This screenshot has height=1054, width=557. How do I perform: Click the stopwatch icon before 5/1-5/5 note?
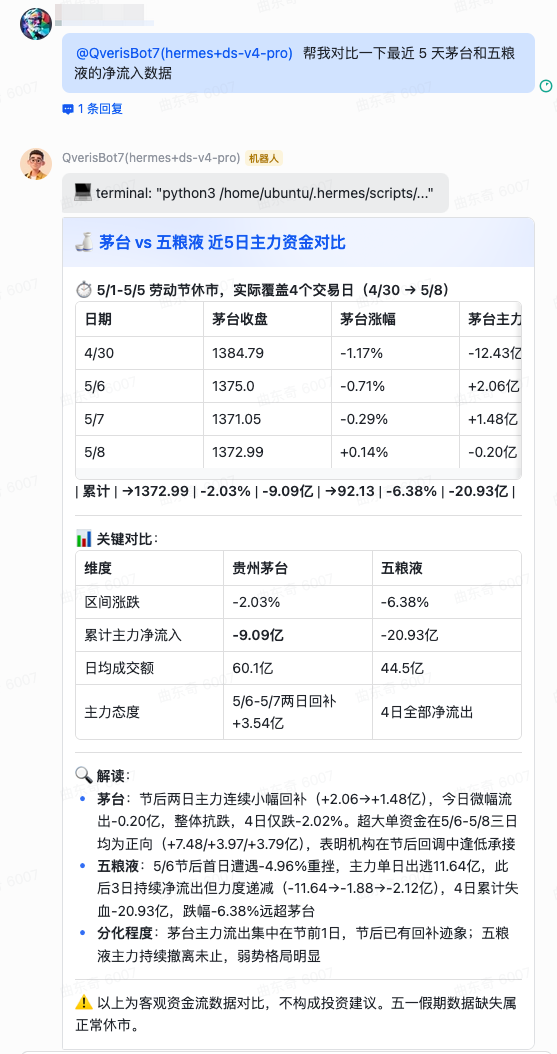(84, 290)
